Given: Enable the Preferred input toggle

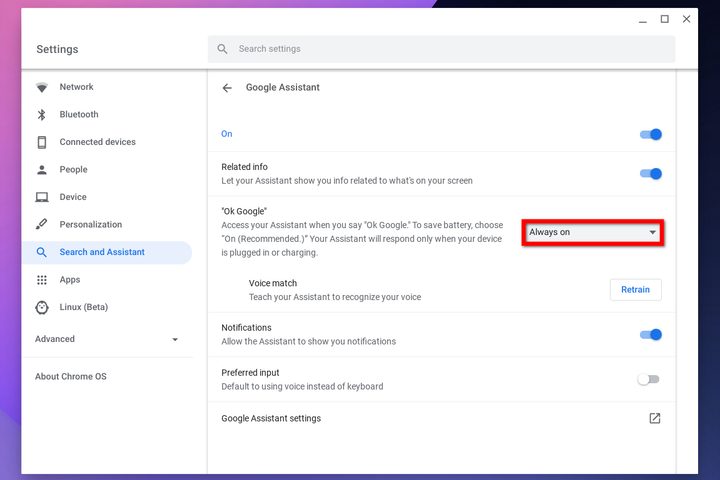Looking at the screenshot, I should click(649, 379).
